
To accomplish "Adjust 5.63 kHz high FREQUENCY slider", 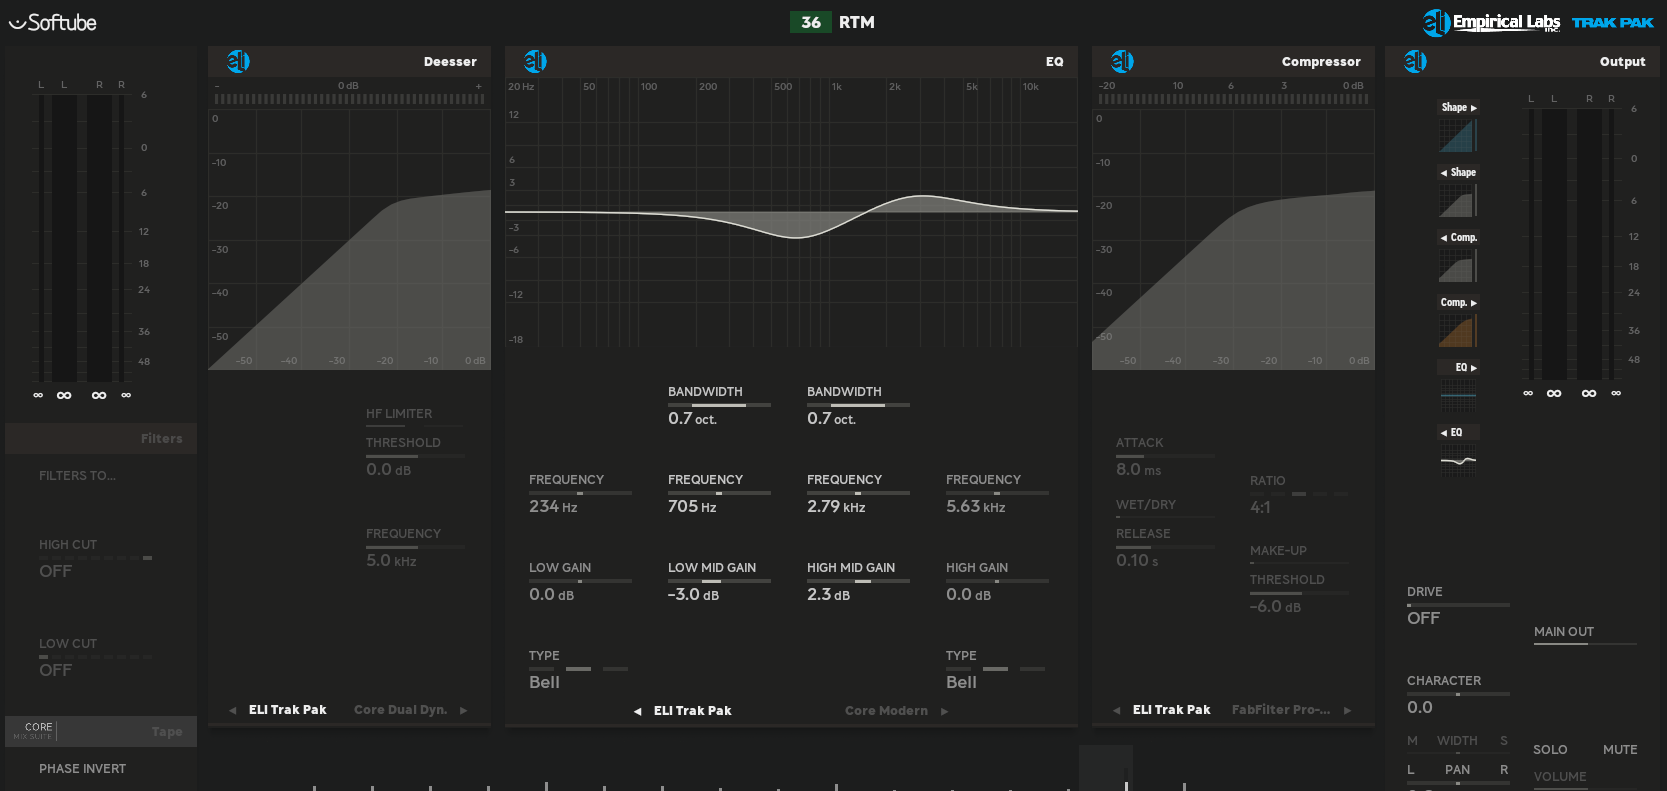I will point(997,493).
